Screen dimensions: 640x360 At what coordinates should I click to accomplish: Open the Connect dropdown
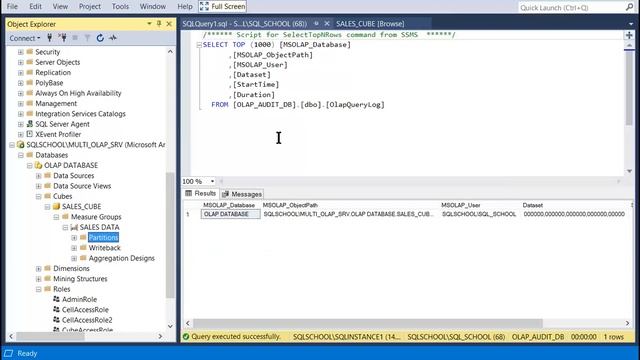tap(24, 38)
